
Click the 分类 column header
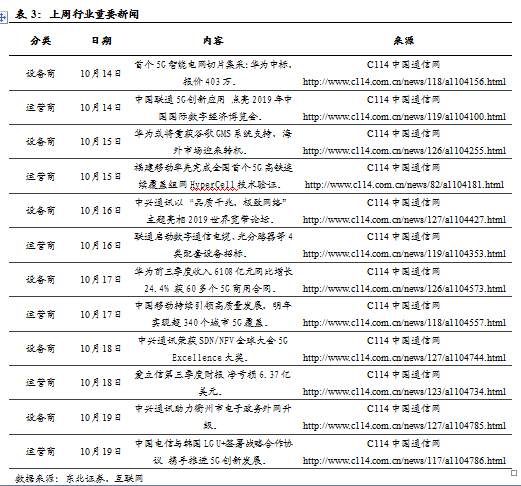[41, 41]
